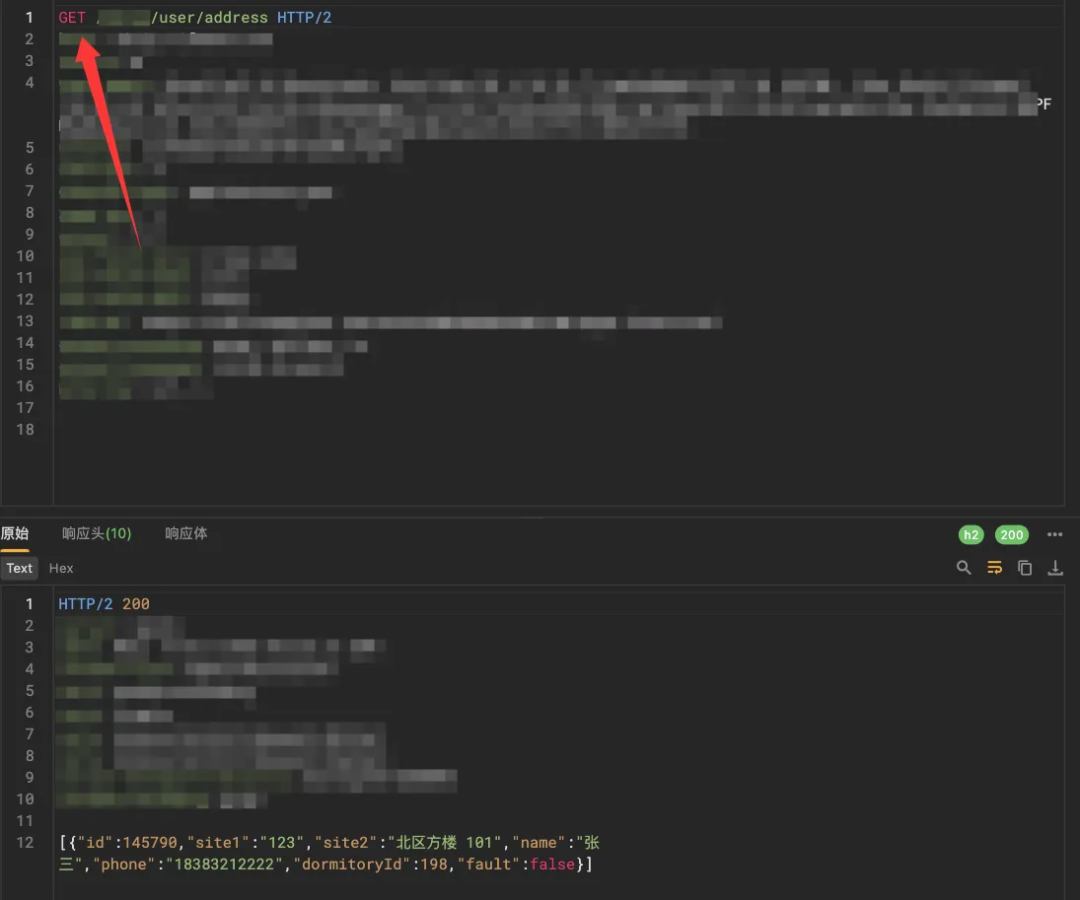Switch to the 原始 tab
This screenshot has width=1080, height=900.
click(14, 534)
